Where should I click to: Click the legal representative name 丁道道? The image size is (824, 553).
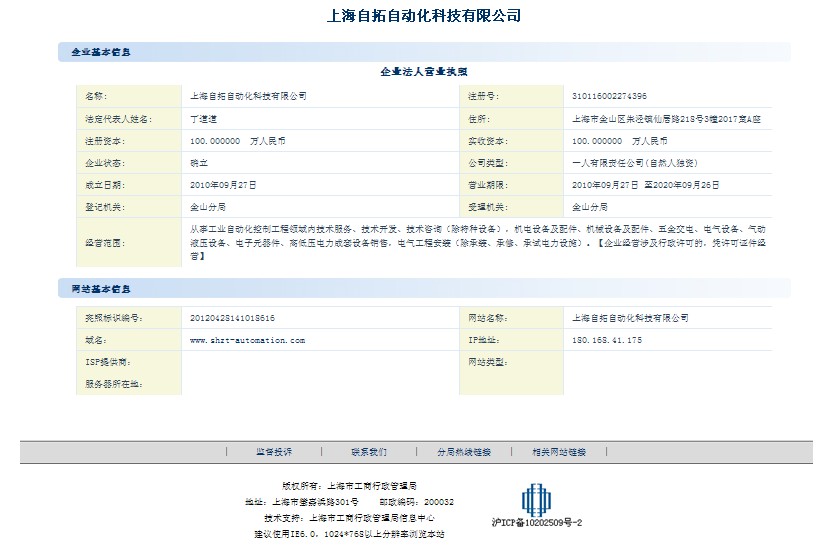point(203,119)
